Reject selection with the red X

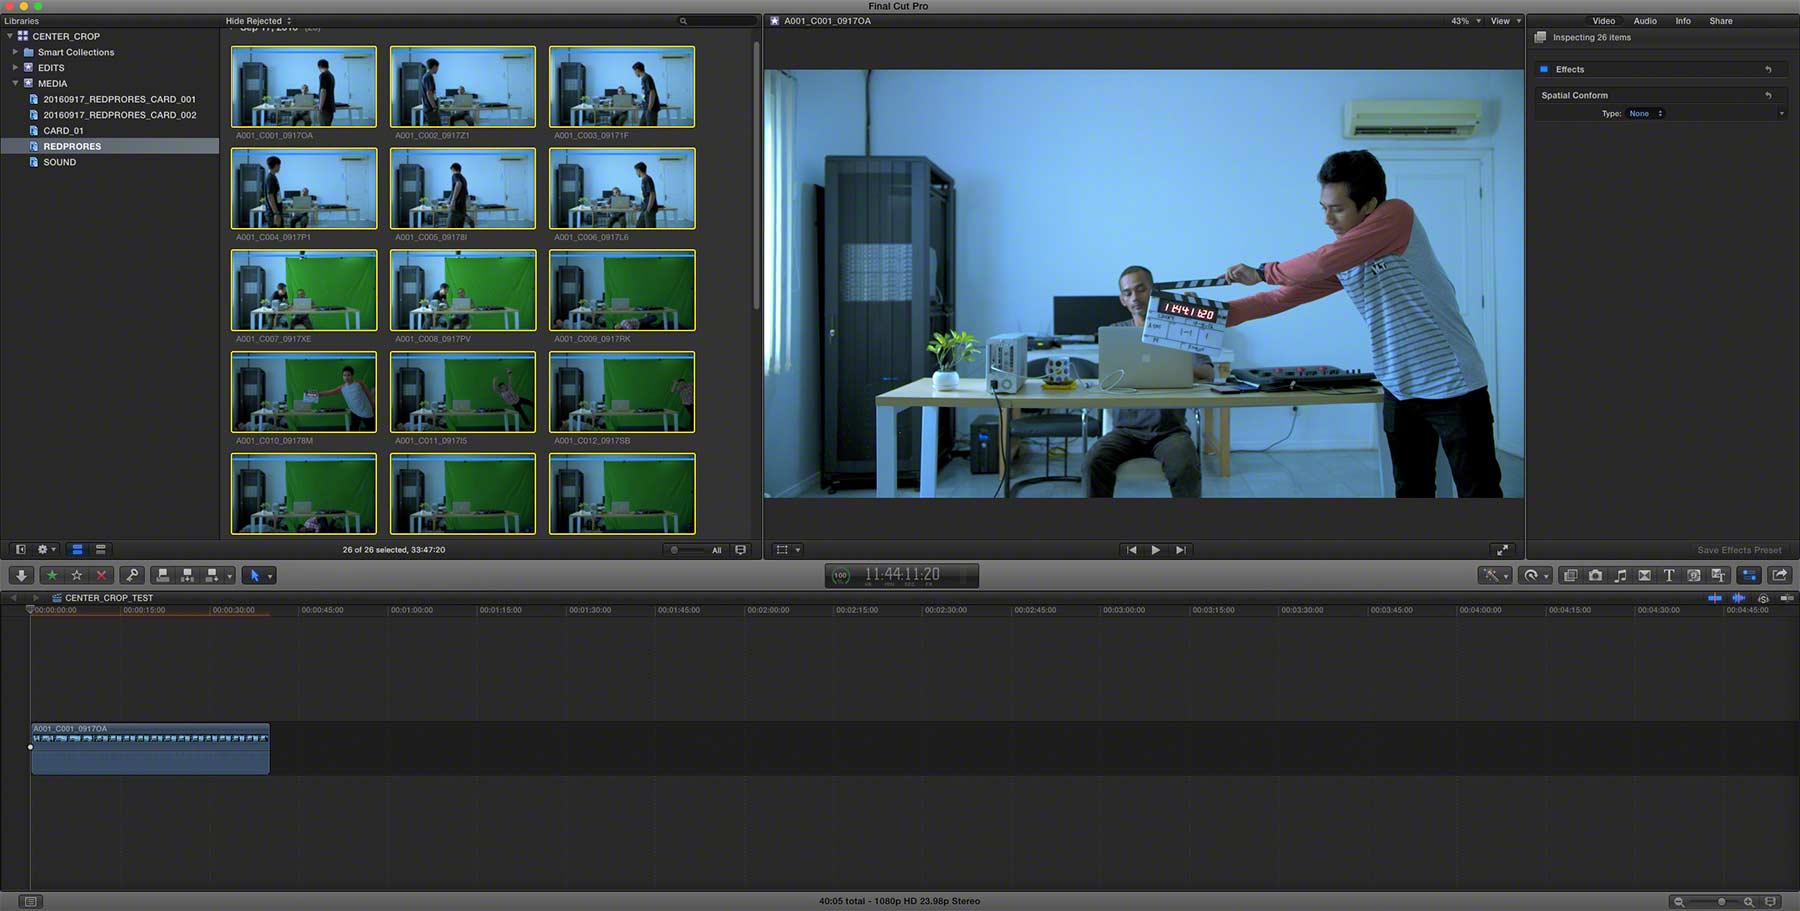[101, 575]
